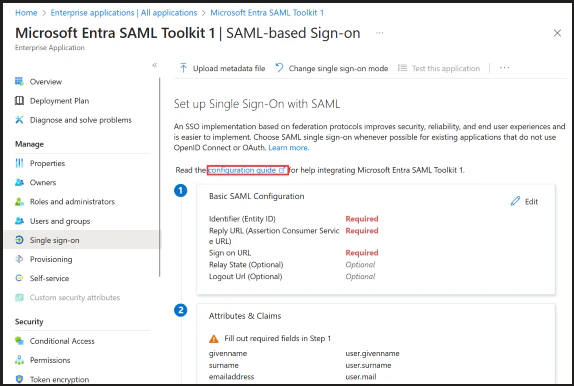Click the warning triangle in Attributes & Claims

pos(213,339)
